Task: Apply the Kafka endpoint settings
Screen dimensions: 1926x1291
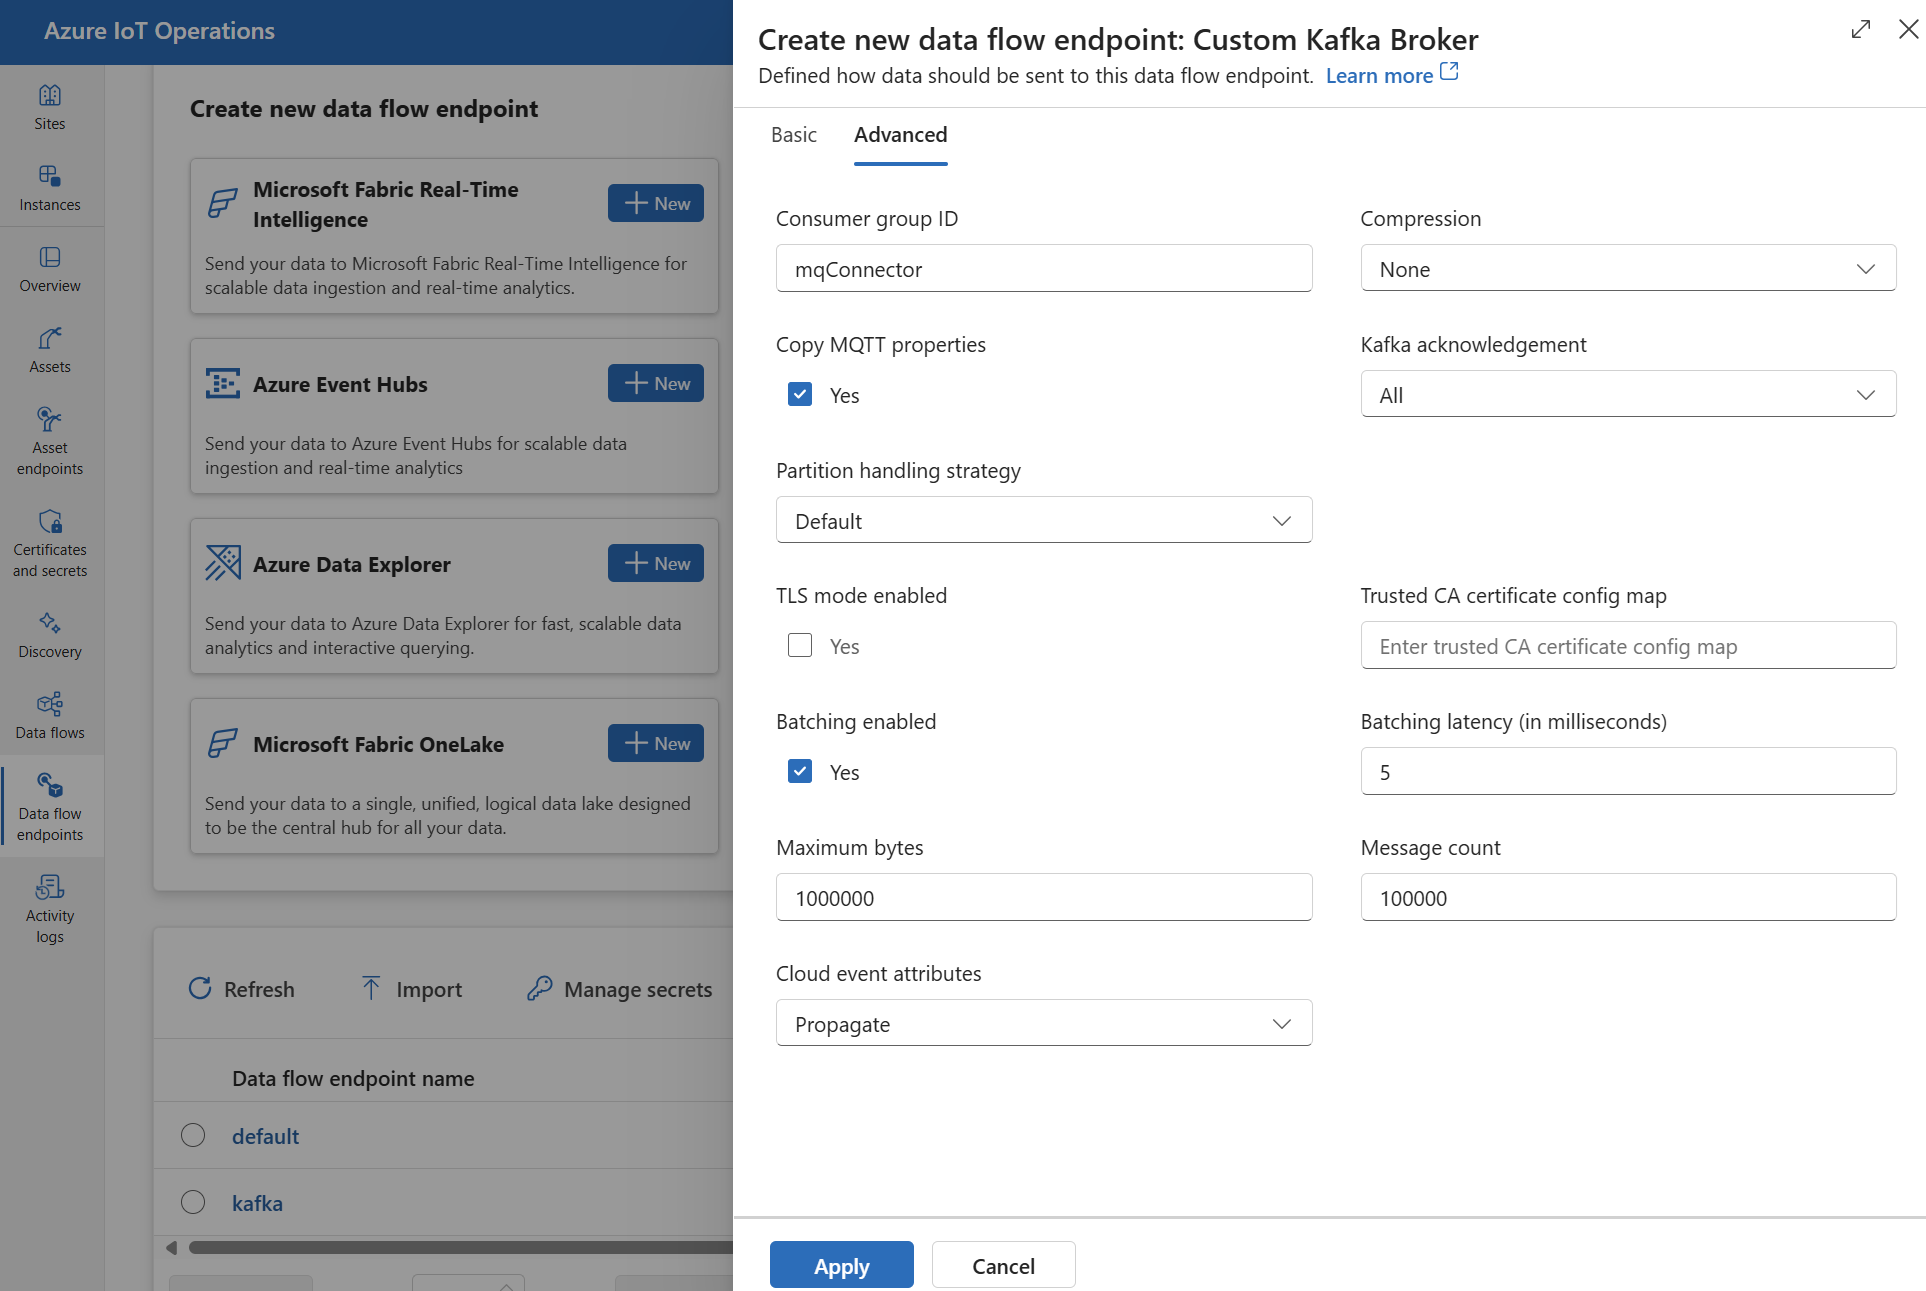Action: (x=841, y=1264)
